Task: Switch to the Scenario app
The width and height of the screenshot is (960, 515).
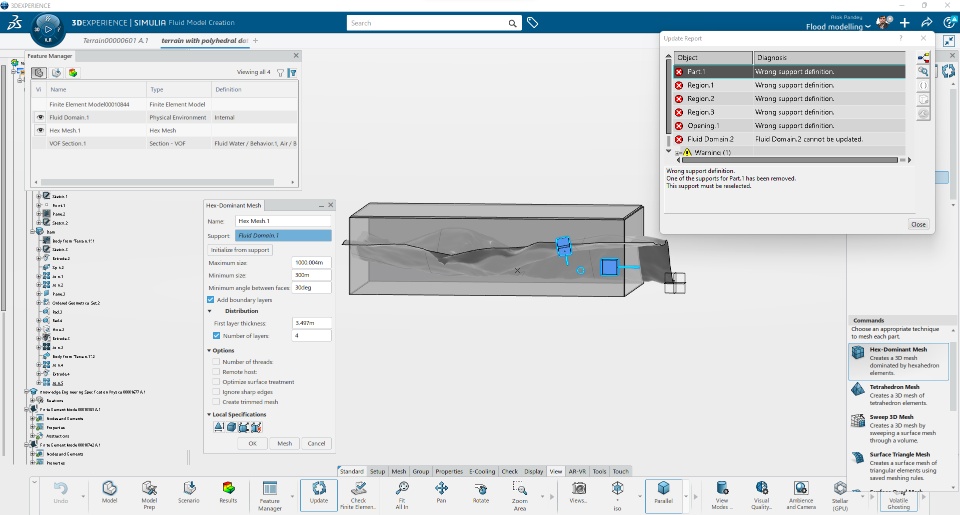Action: 189,492
